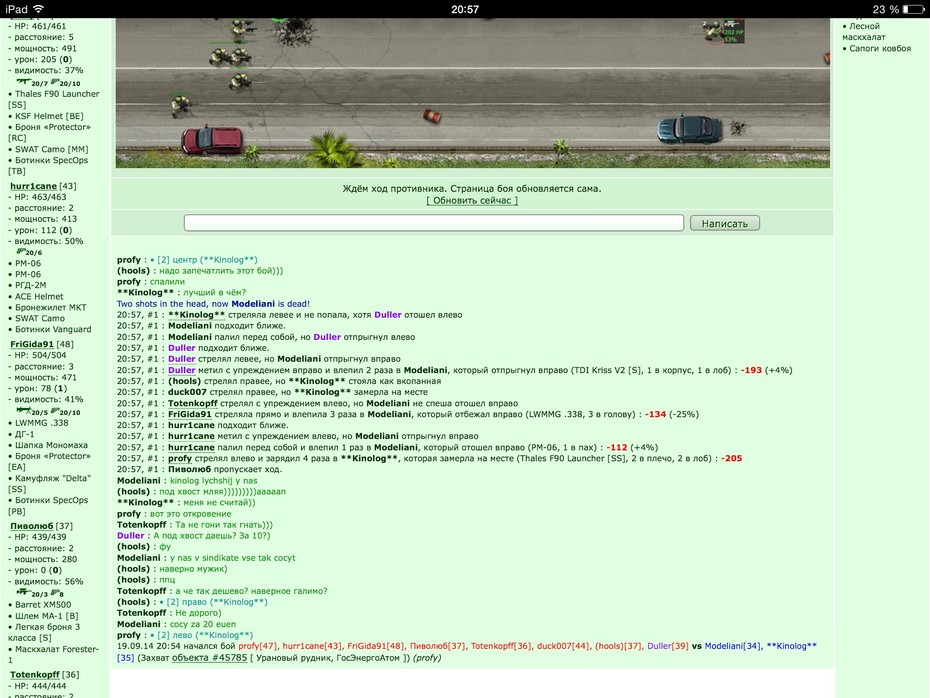Click ACE Helmet item

(x=39, y=297)
